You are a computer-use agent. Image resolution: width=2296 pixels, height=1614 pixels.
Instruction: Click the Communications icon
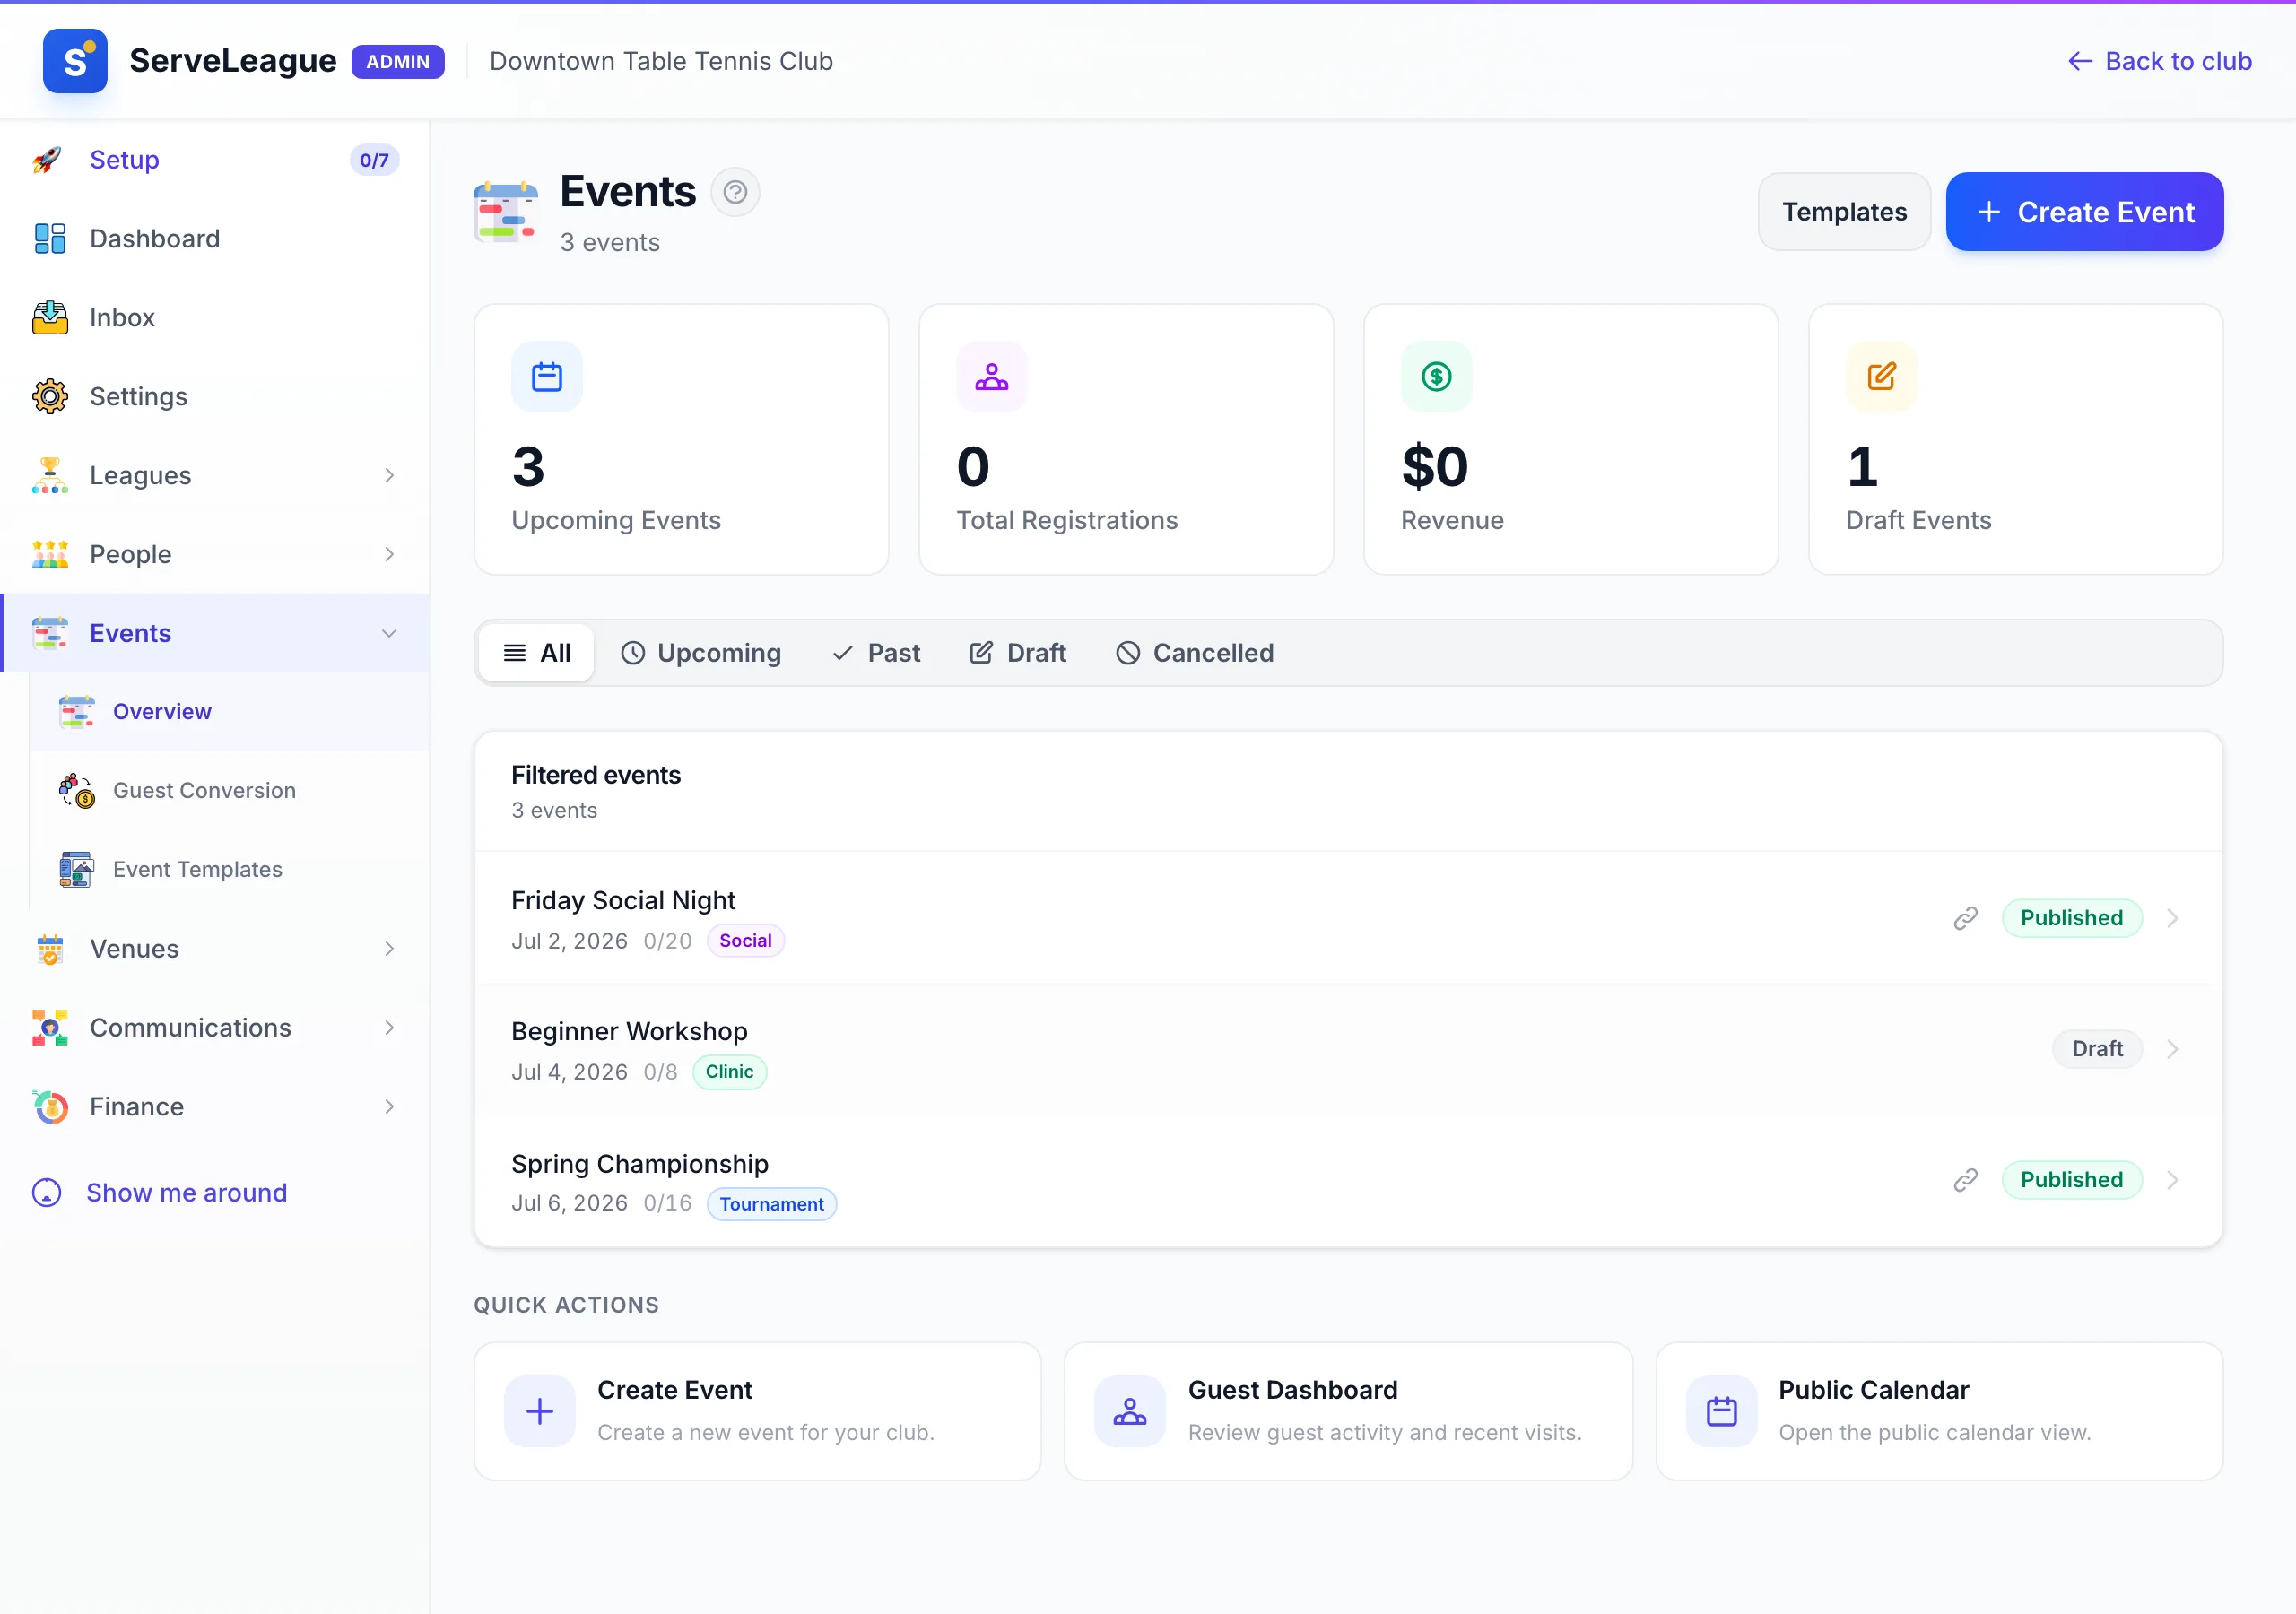coord(50,1028)
